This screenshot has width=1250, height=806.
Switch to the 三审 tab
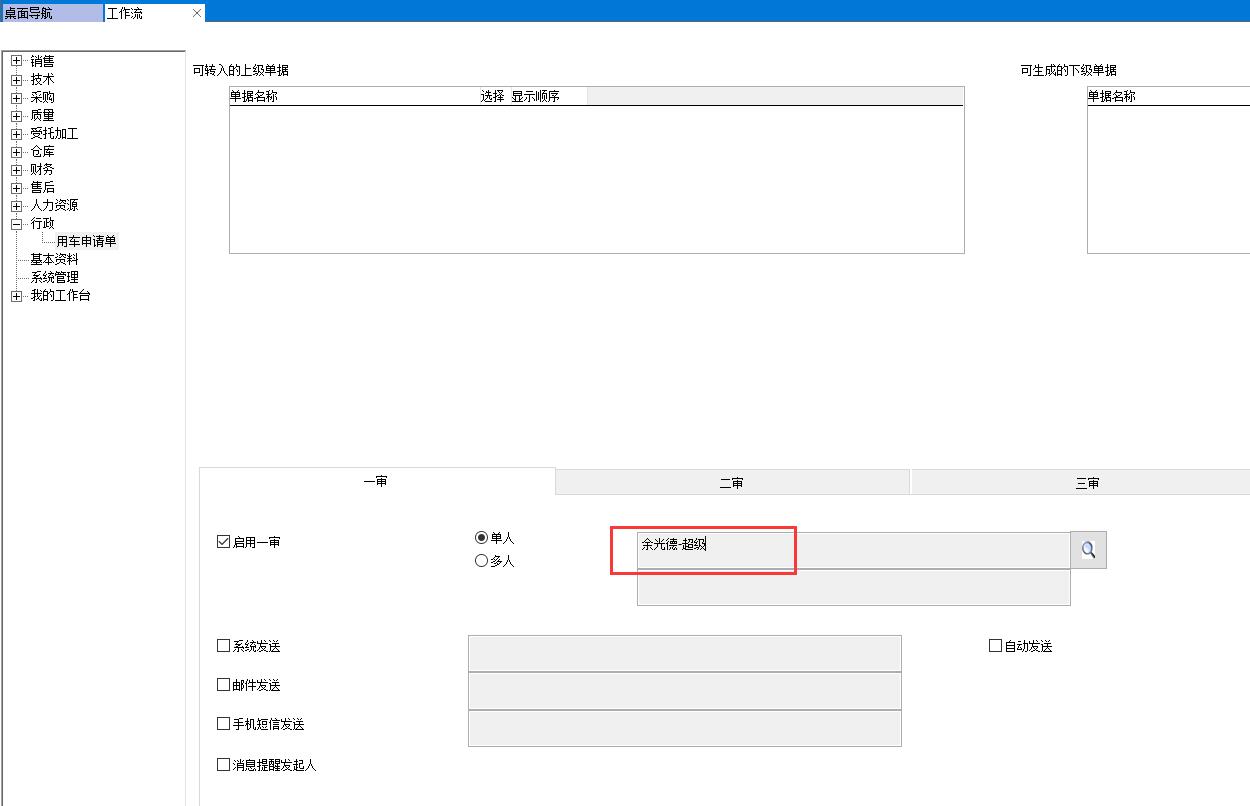[x=1087, y=483]
